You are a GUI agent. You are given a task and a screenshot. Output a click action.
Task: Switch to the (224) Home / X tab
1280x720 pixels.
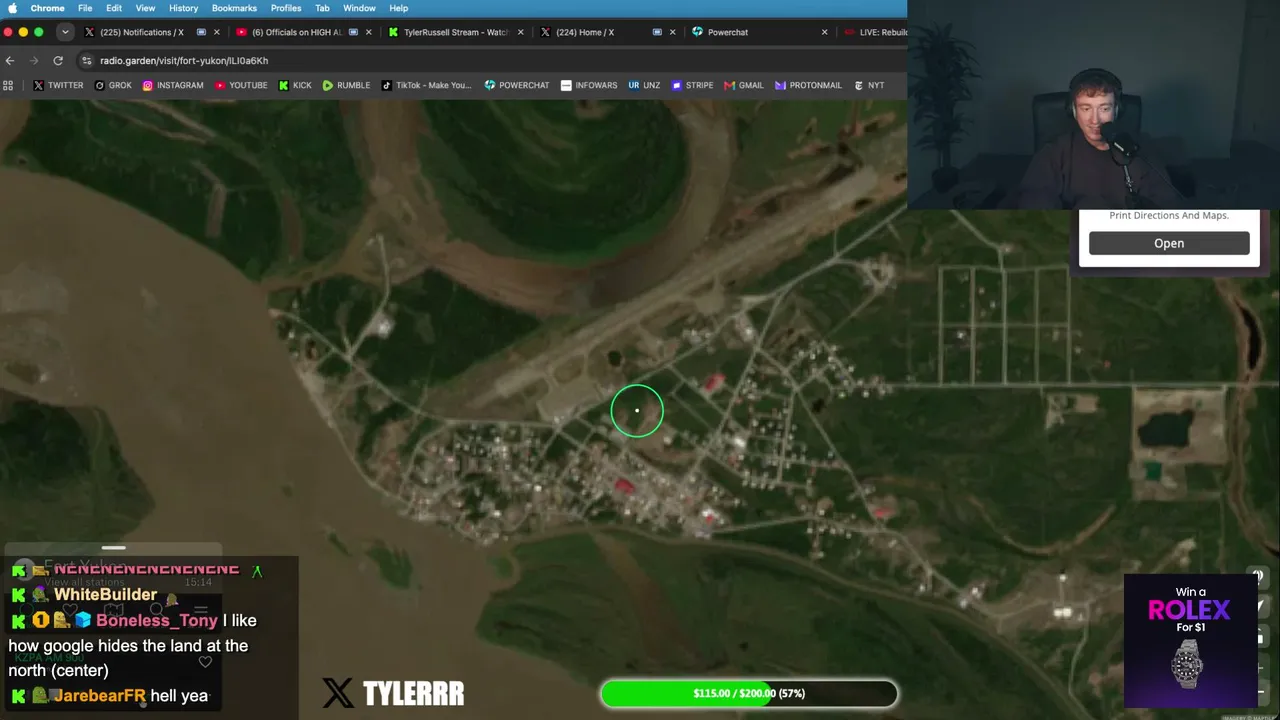coord(607,32)
